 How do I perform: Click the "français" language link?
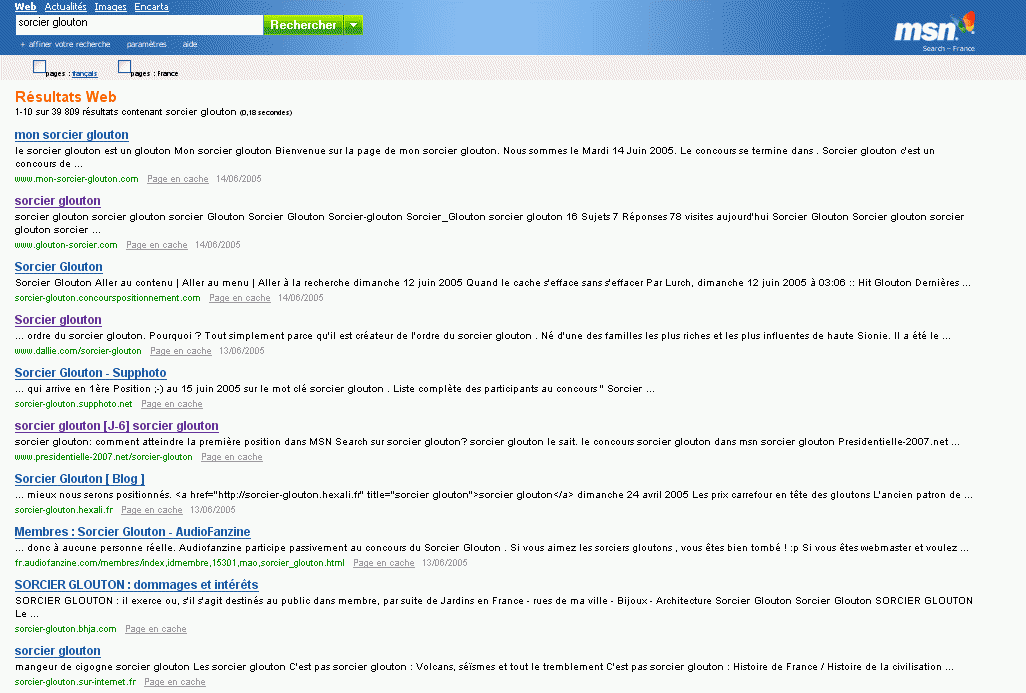[84, 73]
